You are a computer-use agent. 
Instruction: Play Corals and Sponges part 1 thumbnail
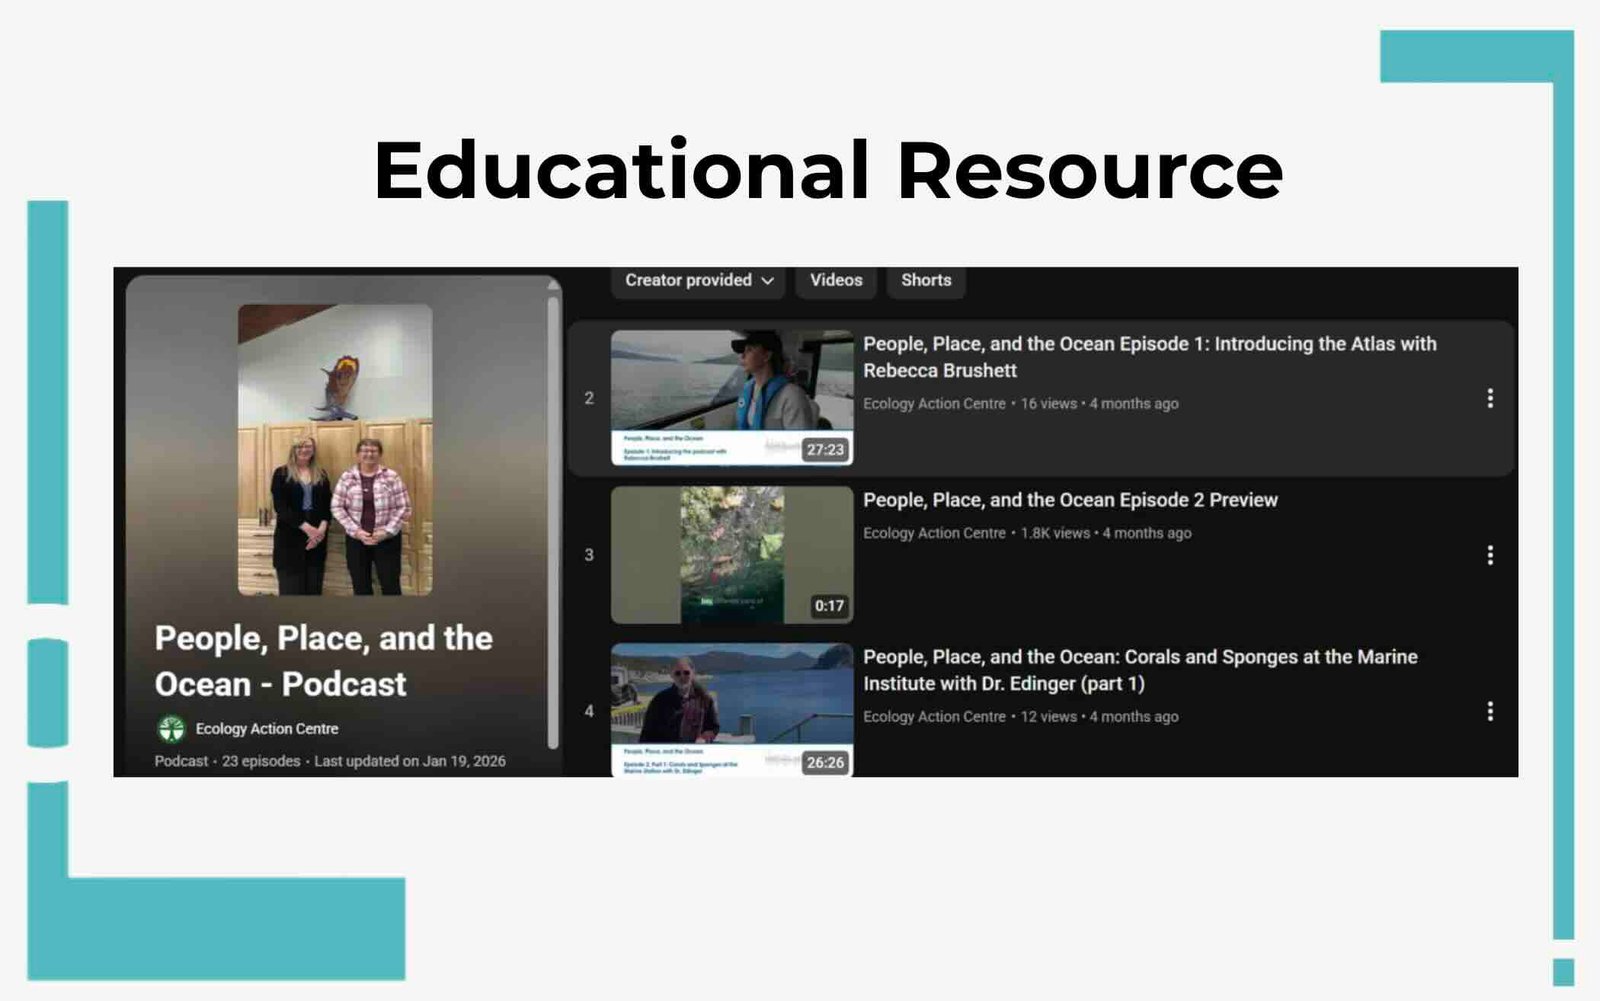(x=732, y=710)
